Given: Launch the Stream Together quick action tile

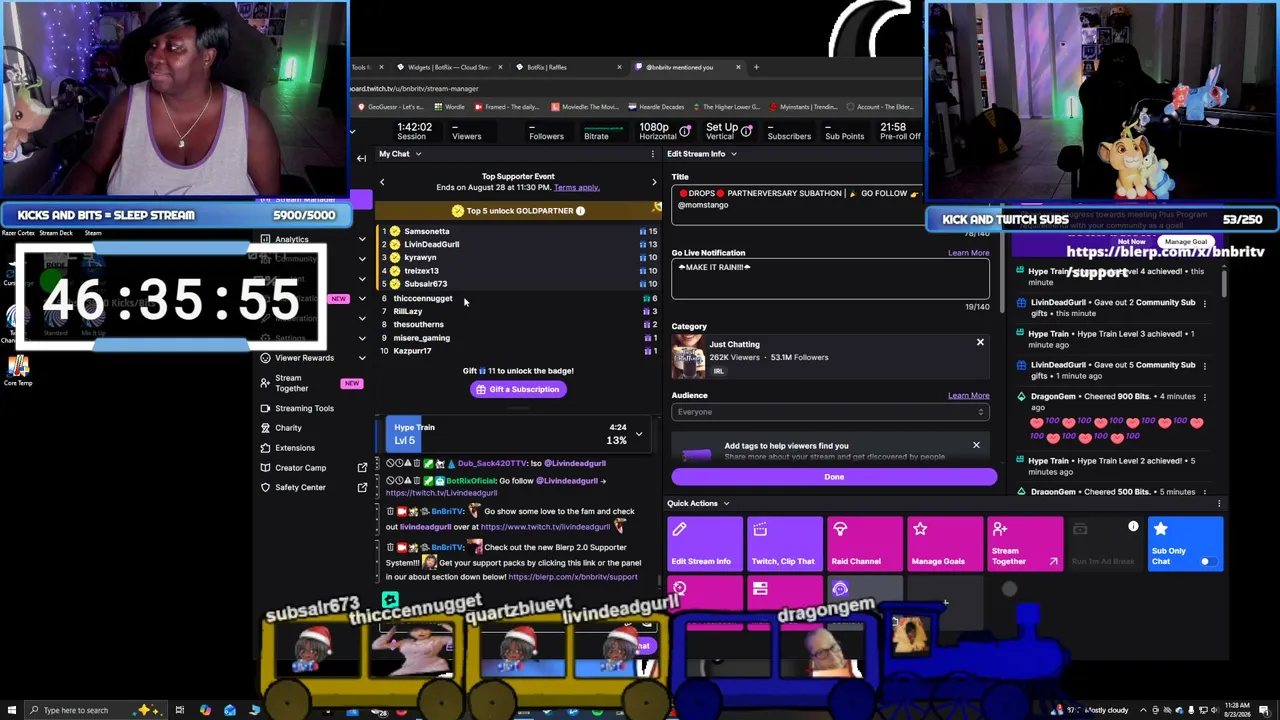Looking at the screenshot, I should (1024, 544).
